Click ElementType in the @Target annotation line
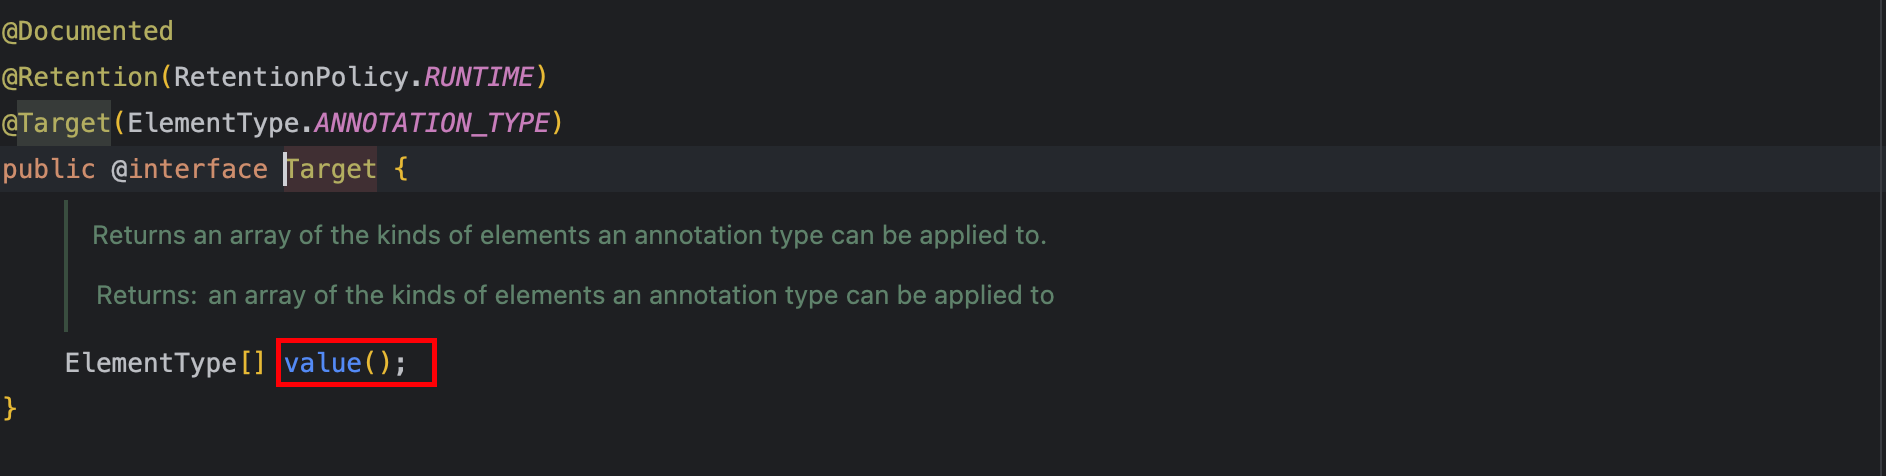 coord(213,123)
